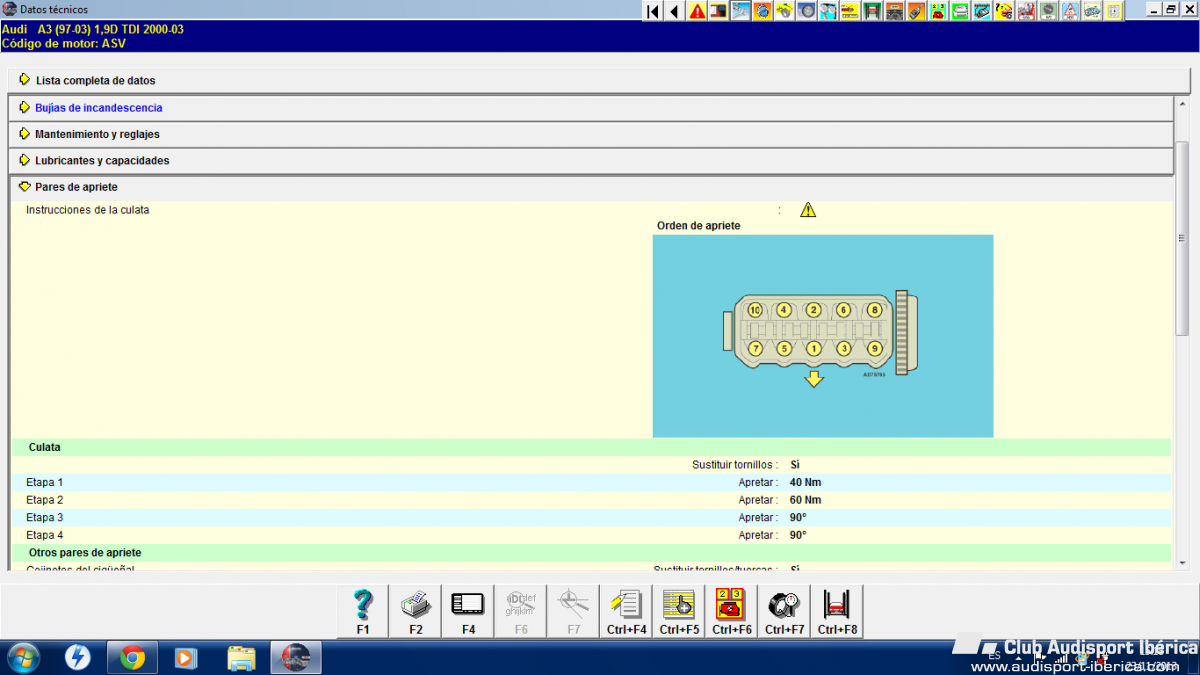Expand 'Bujías de incandescencia' section
This screenshot has height=675, width=1200.
tap(591, 107)
